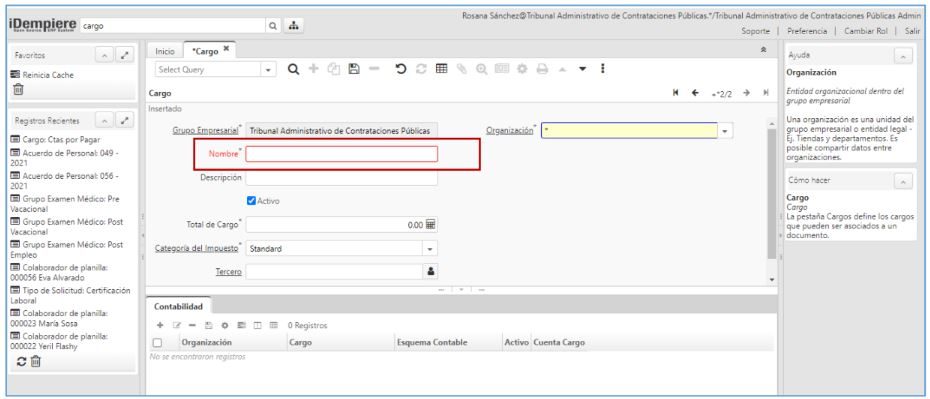The image size is (930, 399).
Task: Collapse the Registros Recientes panel
Action: coord(104,121)
